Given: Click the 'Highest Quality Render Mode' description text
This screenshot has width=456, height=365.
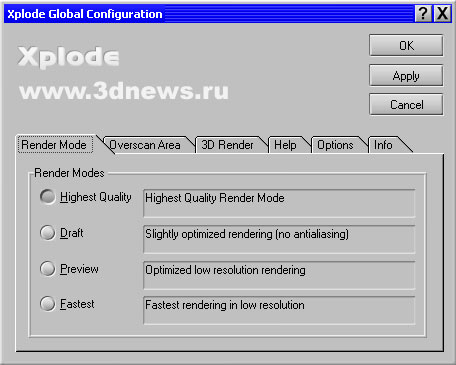Looking at the screenshot, I should (x=215, y=198).
